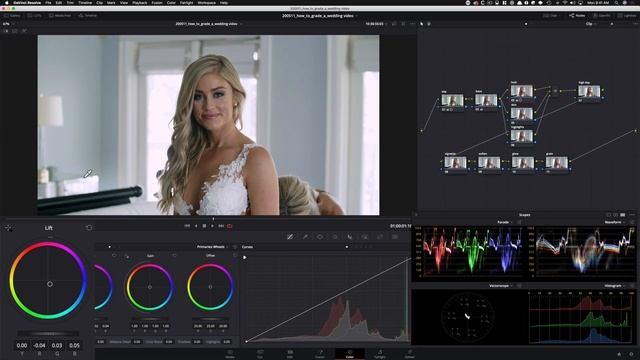Open the Qualifier eyedropper palette
Image resolution: width=640 pixels, height=360 pixels.
pyautogui.click(x=305, y=237)
